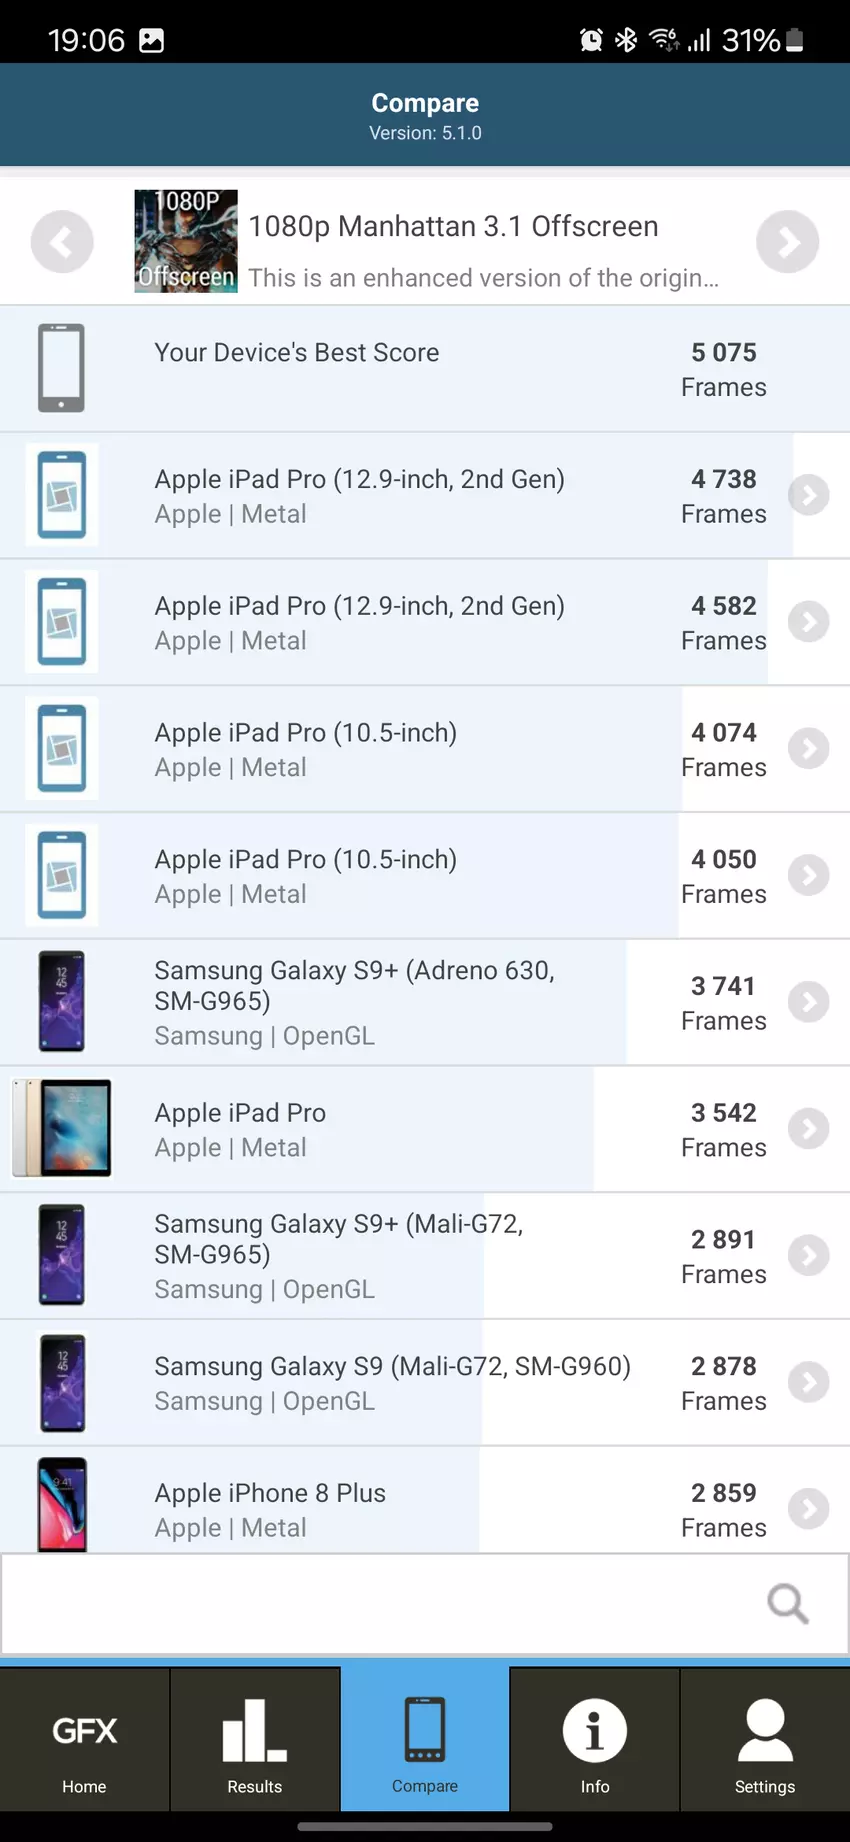The height and width of the screenshot is (1842, 850).
Task: Open the GFX Home tab
Action: [x=85, y=1740]
